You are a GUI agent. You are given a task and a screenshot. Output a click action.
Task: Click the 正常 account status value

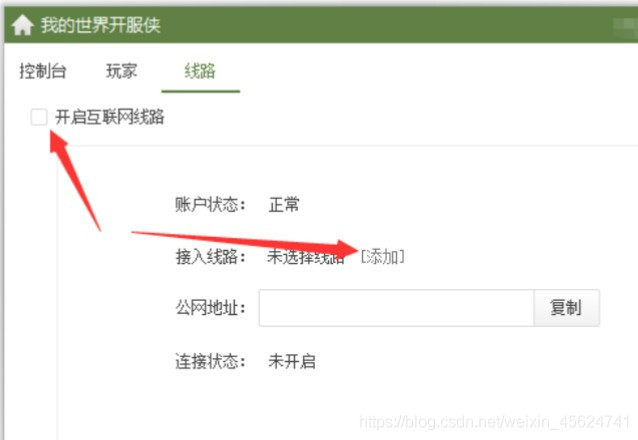pyautogui.click(x=284, y=204)
